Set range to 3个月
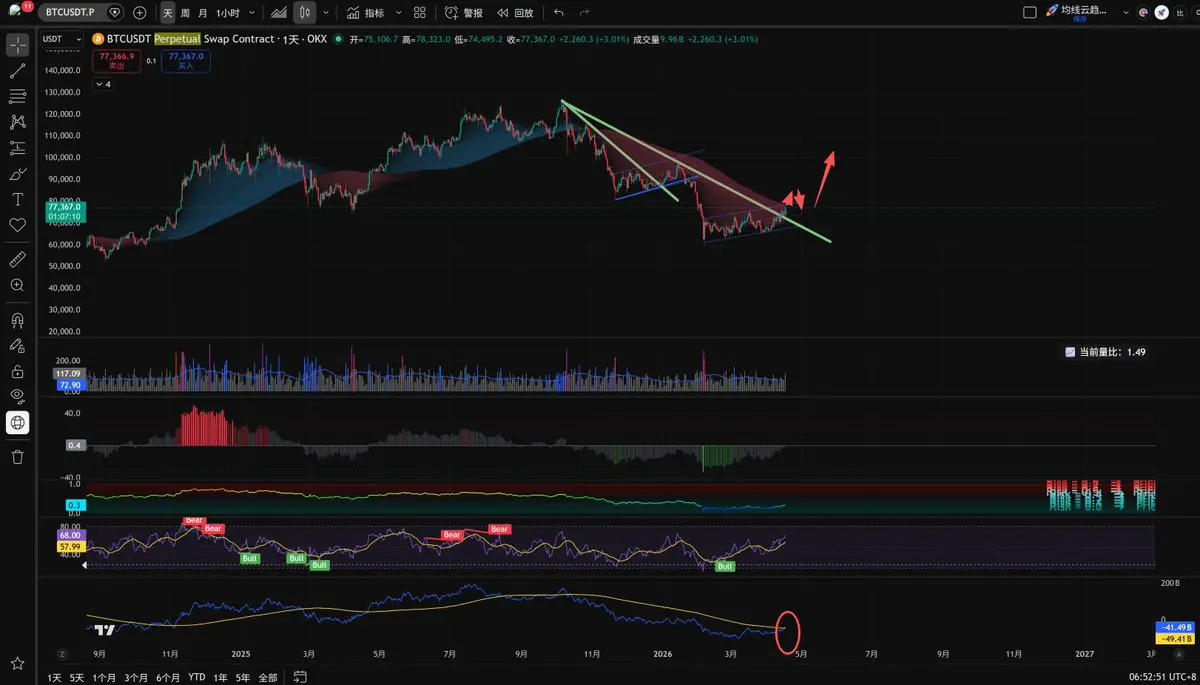The height and width of the screenshot is (685, 1200). pos(136,677)
